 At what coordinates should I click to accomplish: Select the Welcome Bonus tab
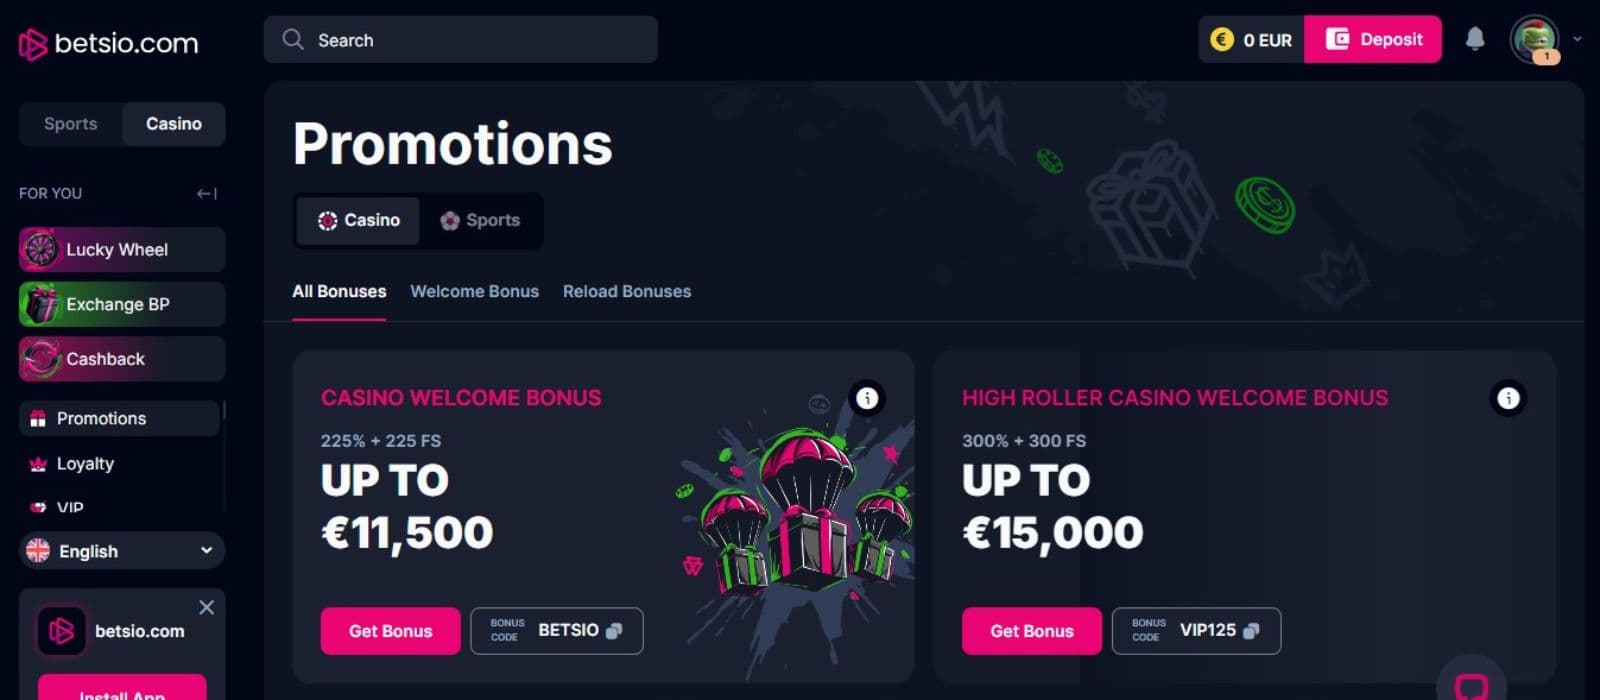474,291
